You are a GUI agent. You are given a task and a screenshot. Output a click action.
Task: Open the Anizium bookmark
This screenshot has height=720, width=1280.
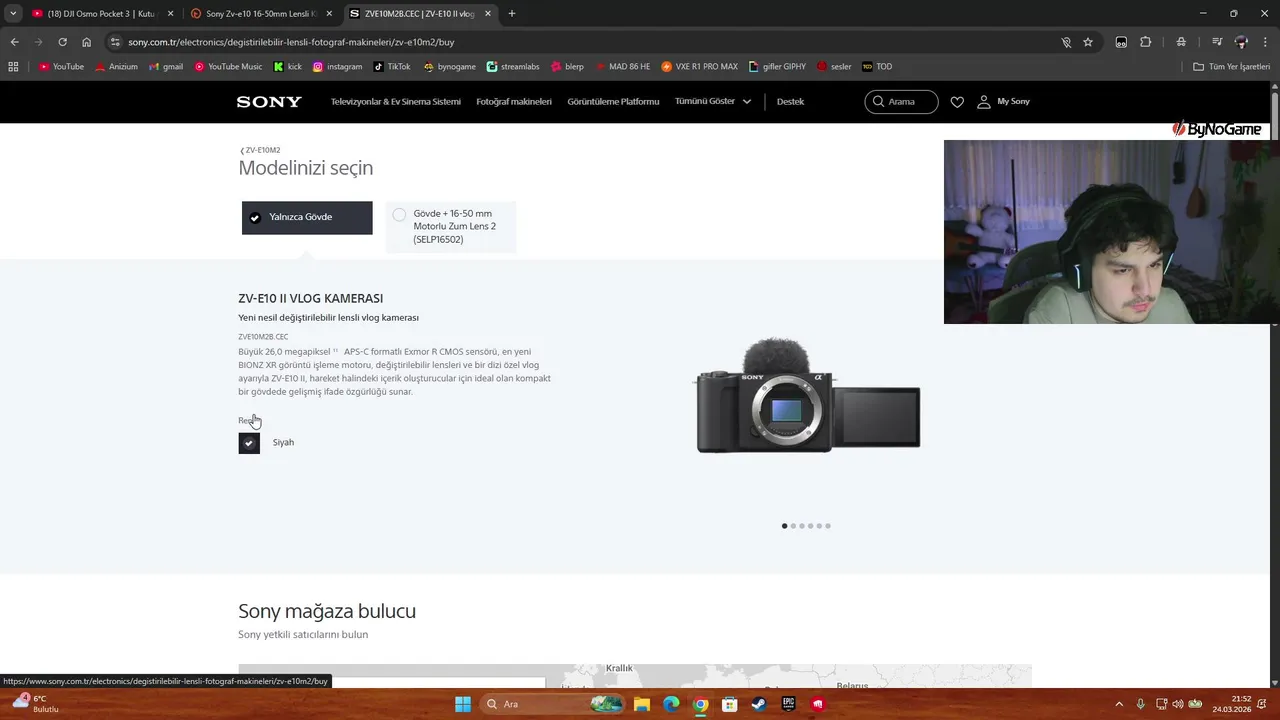[x=116, y=67]
